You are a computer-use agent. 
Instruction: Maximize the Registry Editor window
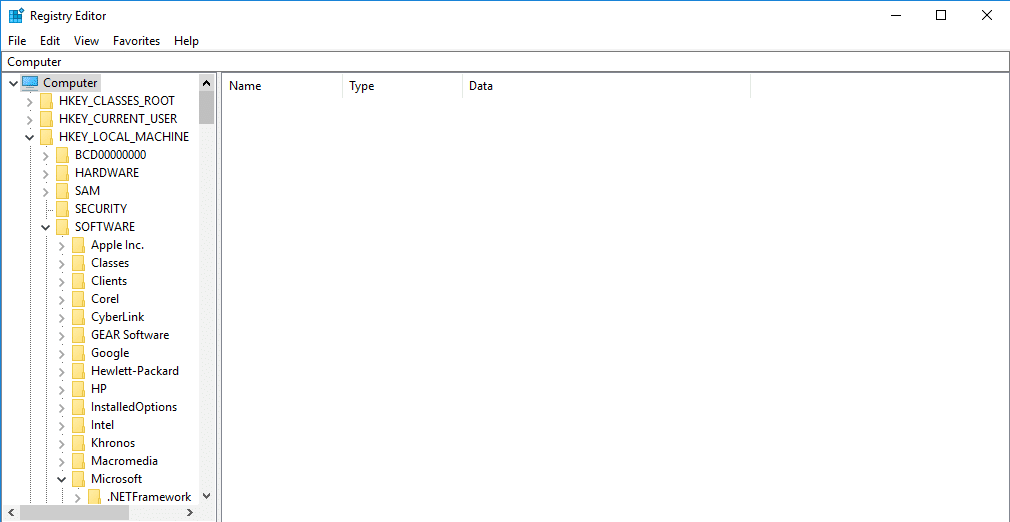tap(940, 15)
